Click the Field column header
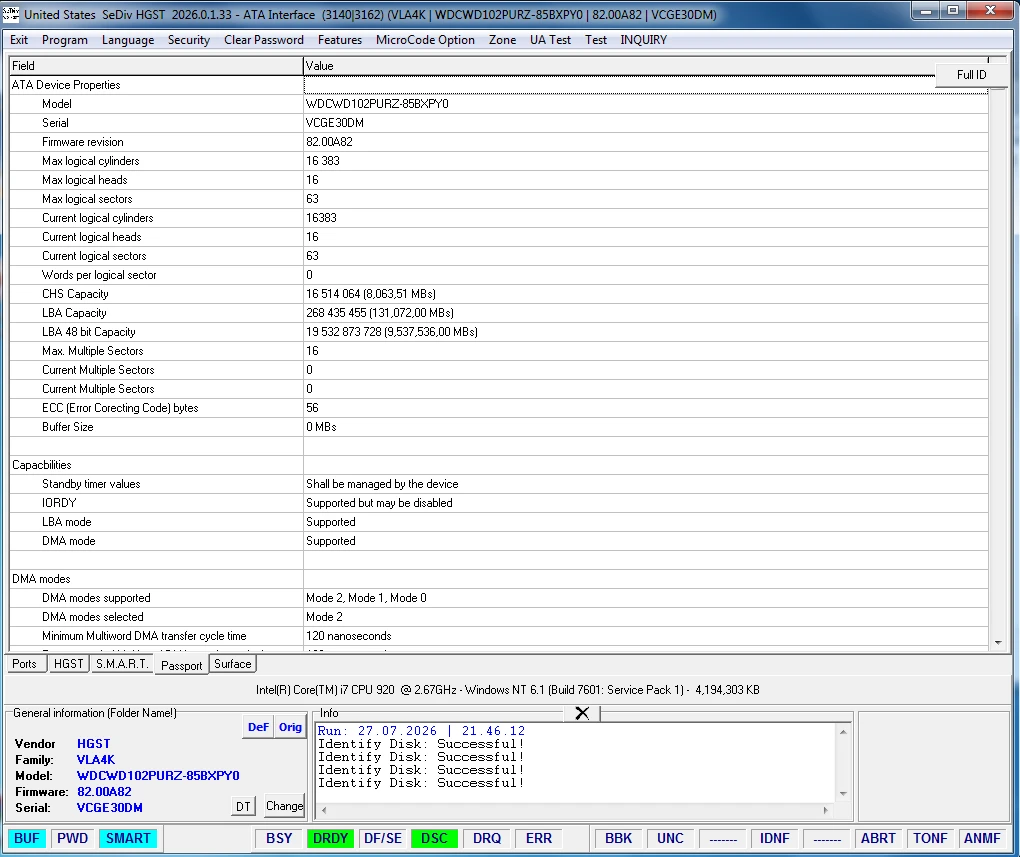Screen dimensions: 1020x857 [x=156, y=66]
